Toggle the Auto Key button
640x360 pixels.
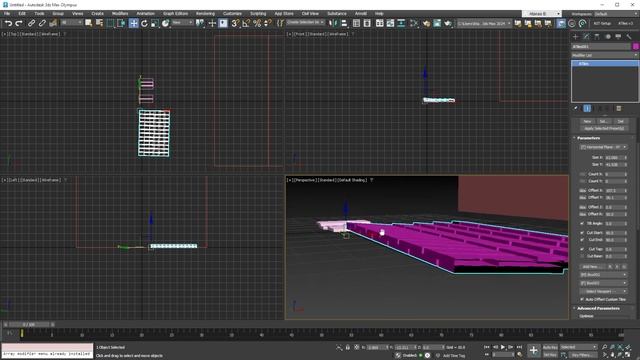pos(550,347)
